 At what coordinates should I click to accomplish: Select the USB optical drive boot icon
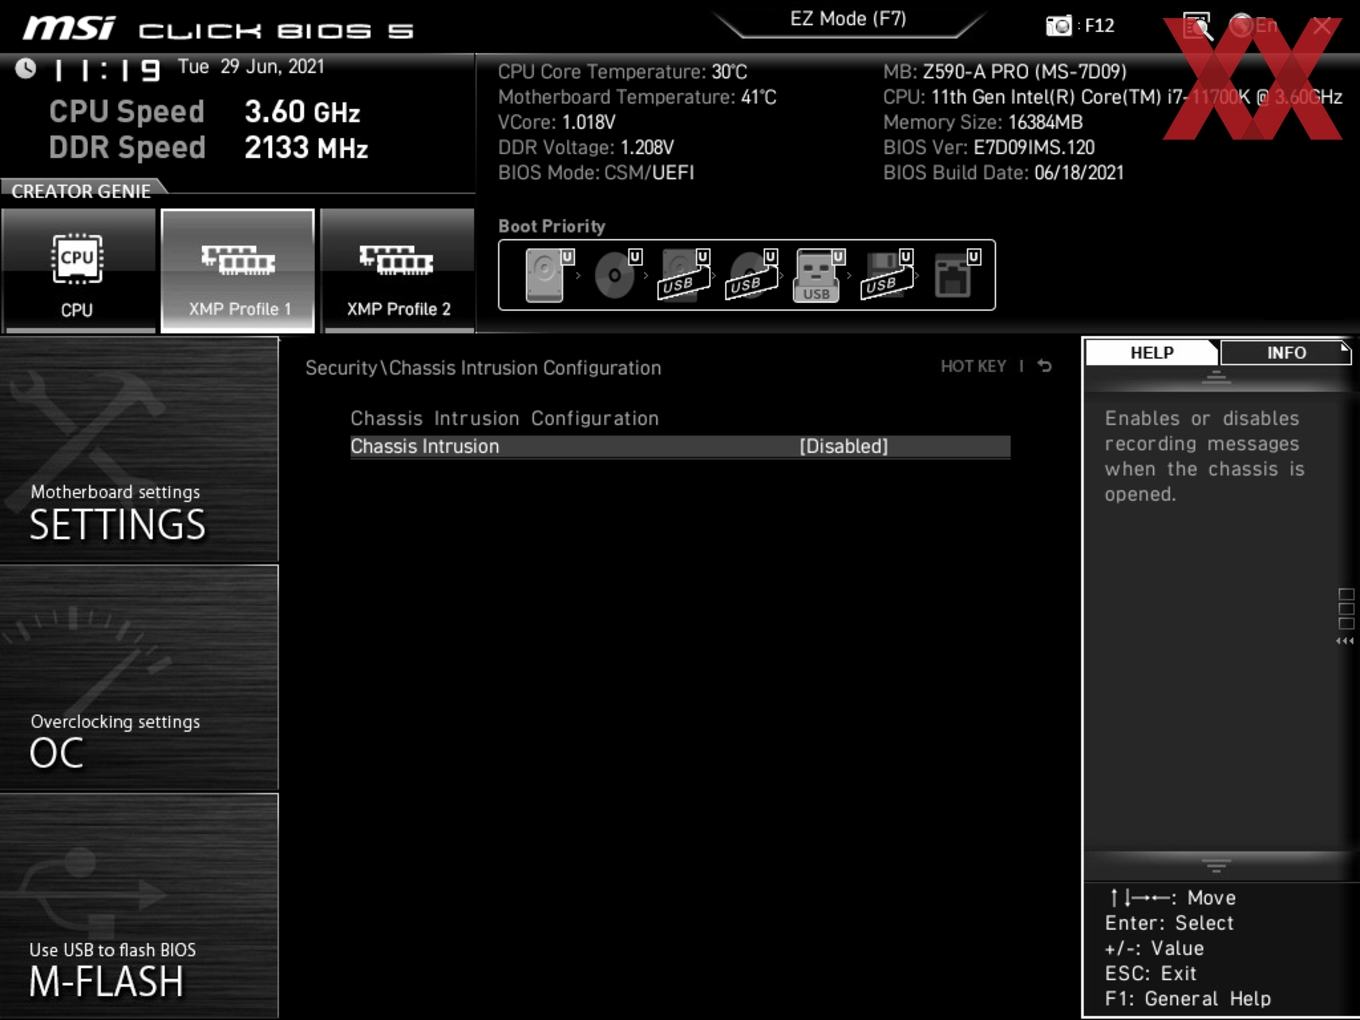(752, 275)
